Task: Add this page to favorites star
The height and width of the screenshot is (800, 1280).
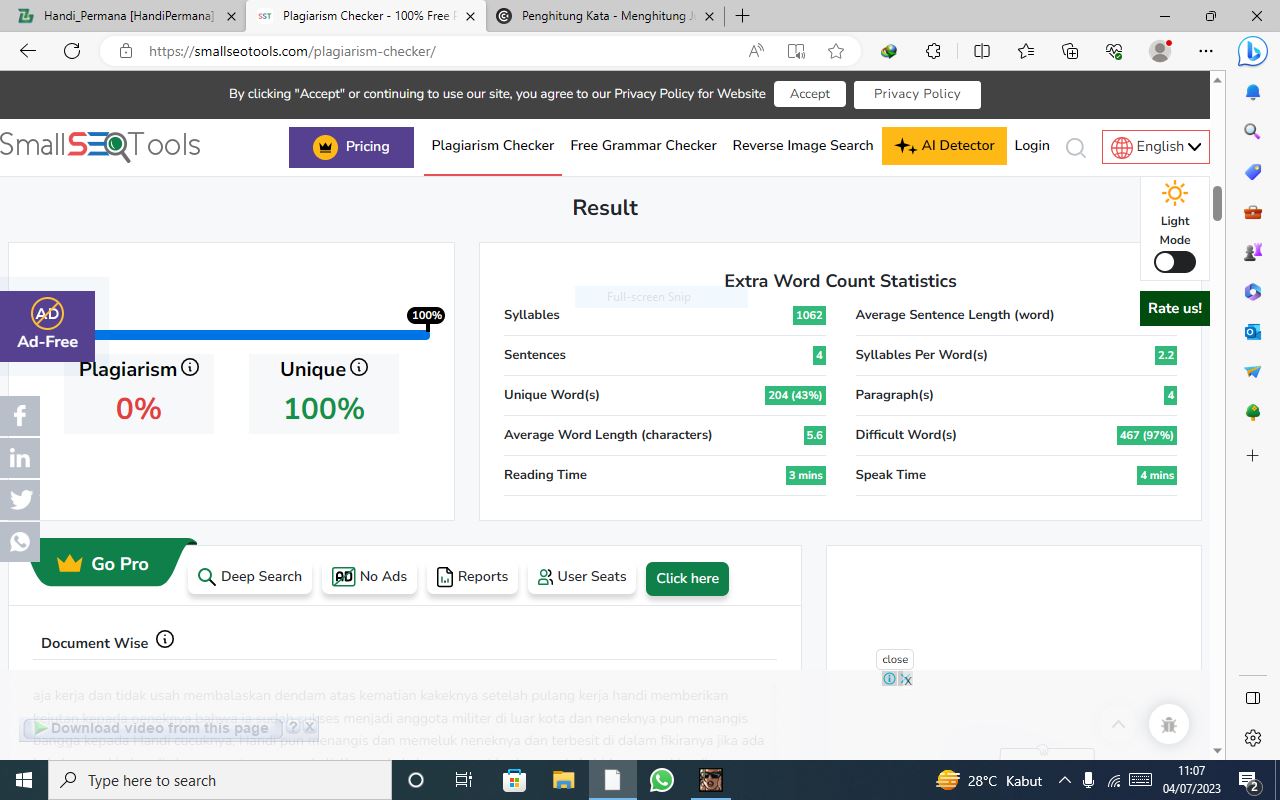Action: [836, 51]
